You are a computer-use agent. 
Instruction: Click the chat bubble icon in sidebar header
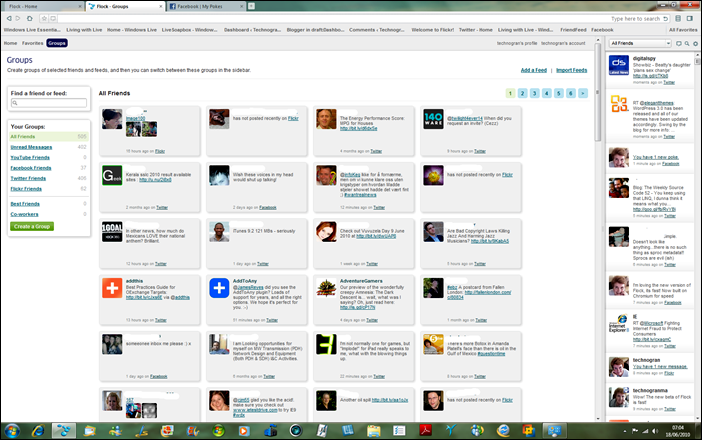[x=679, y=43]
